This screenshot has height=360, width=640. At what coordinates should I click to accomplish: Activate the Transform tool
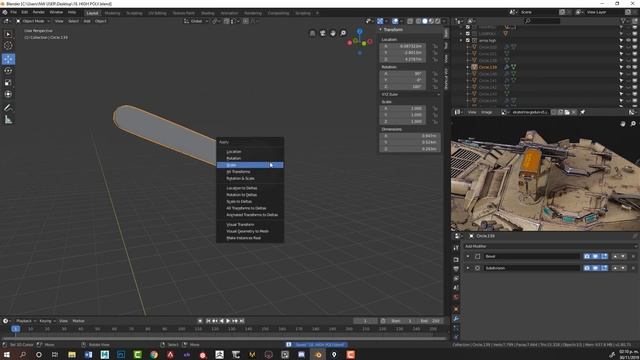(x=8, y=94)
